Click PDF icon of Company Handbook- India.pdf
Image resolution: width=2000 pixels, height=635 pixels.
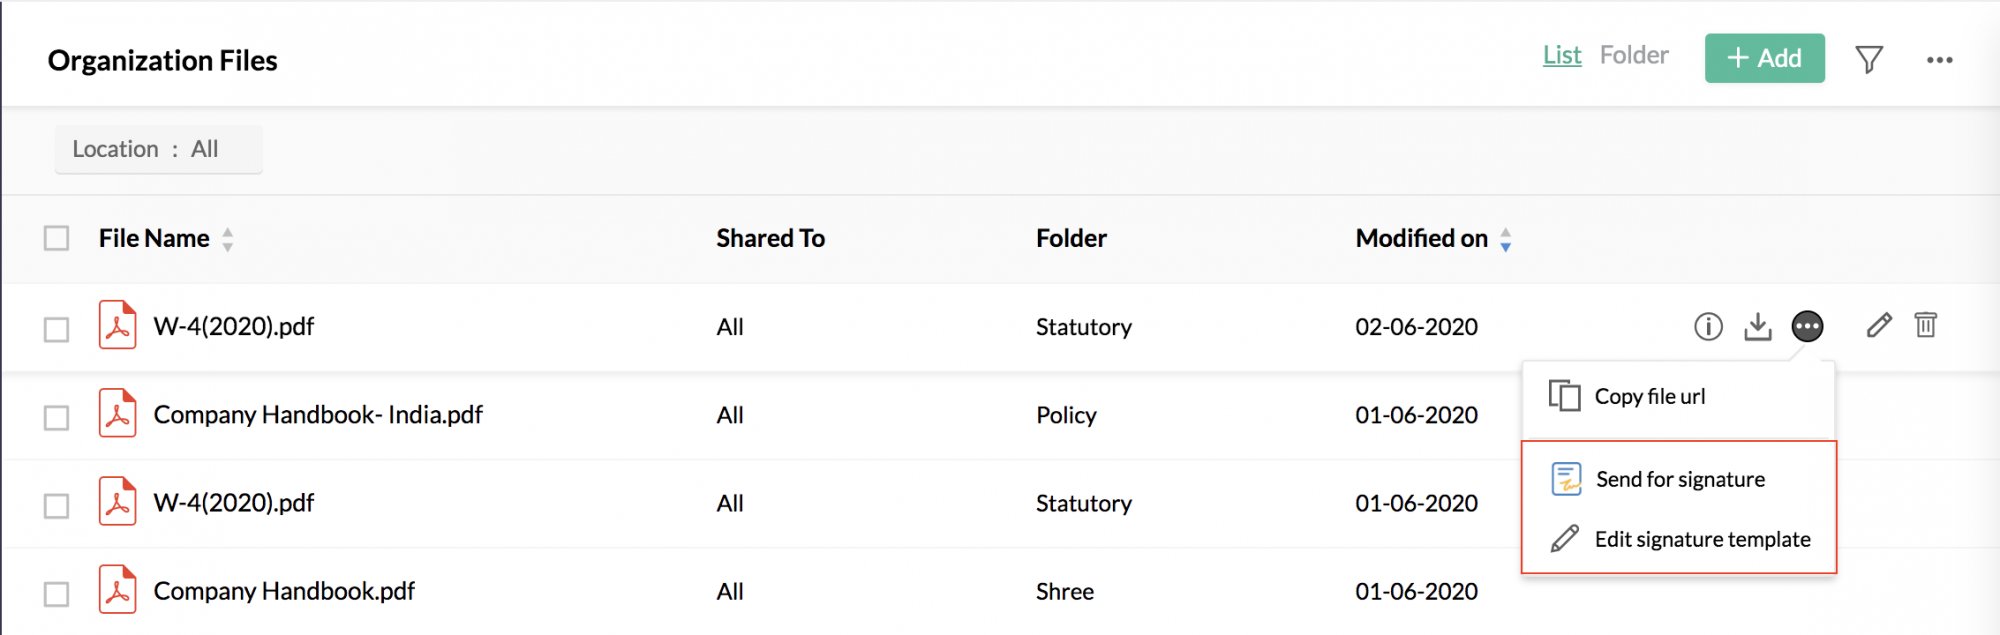tap(117, 413)
